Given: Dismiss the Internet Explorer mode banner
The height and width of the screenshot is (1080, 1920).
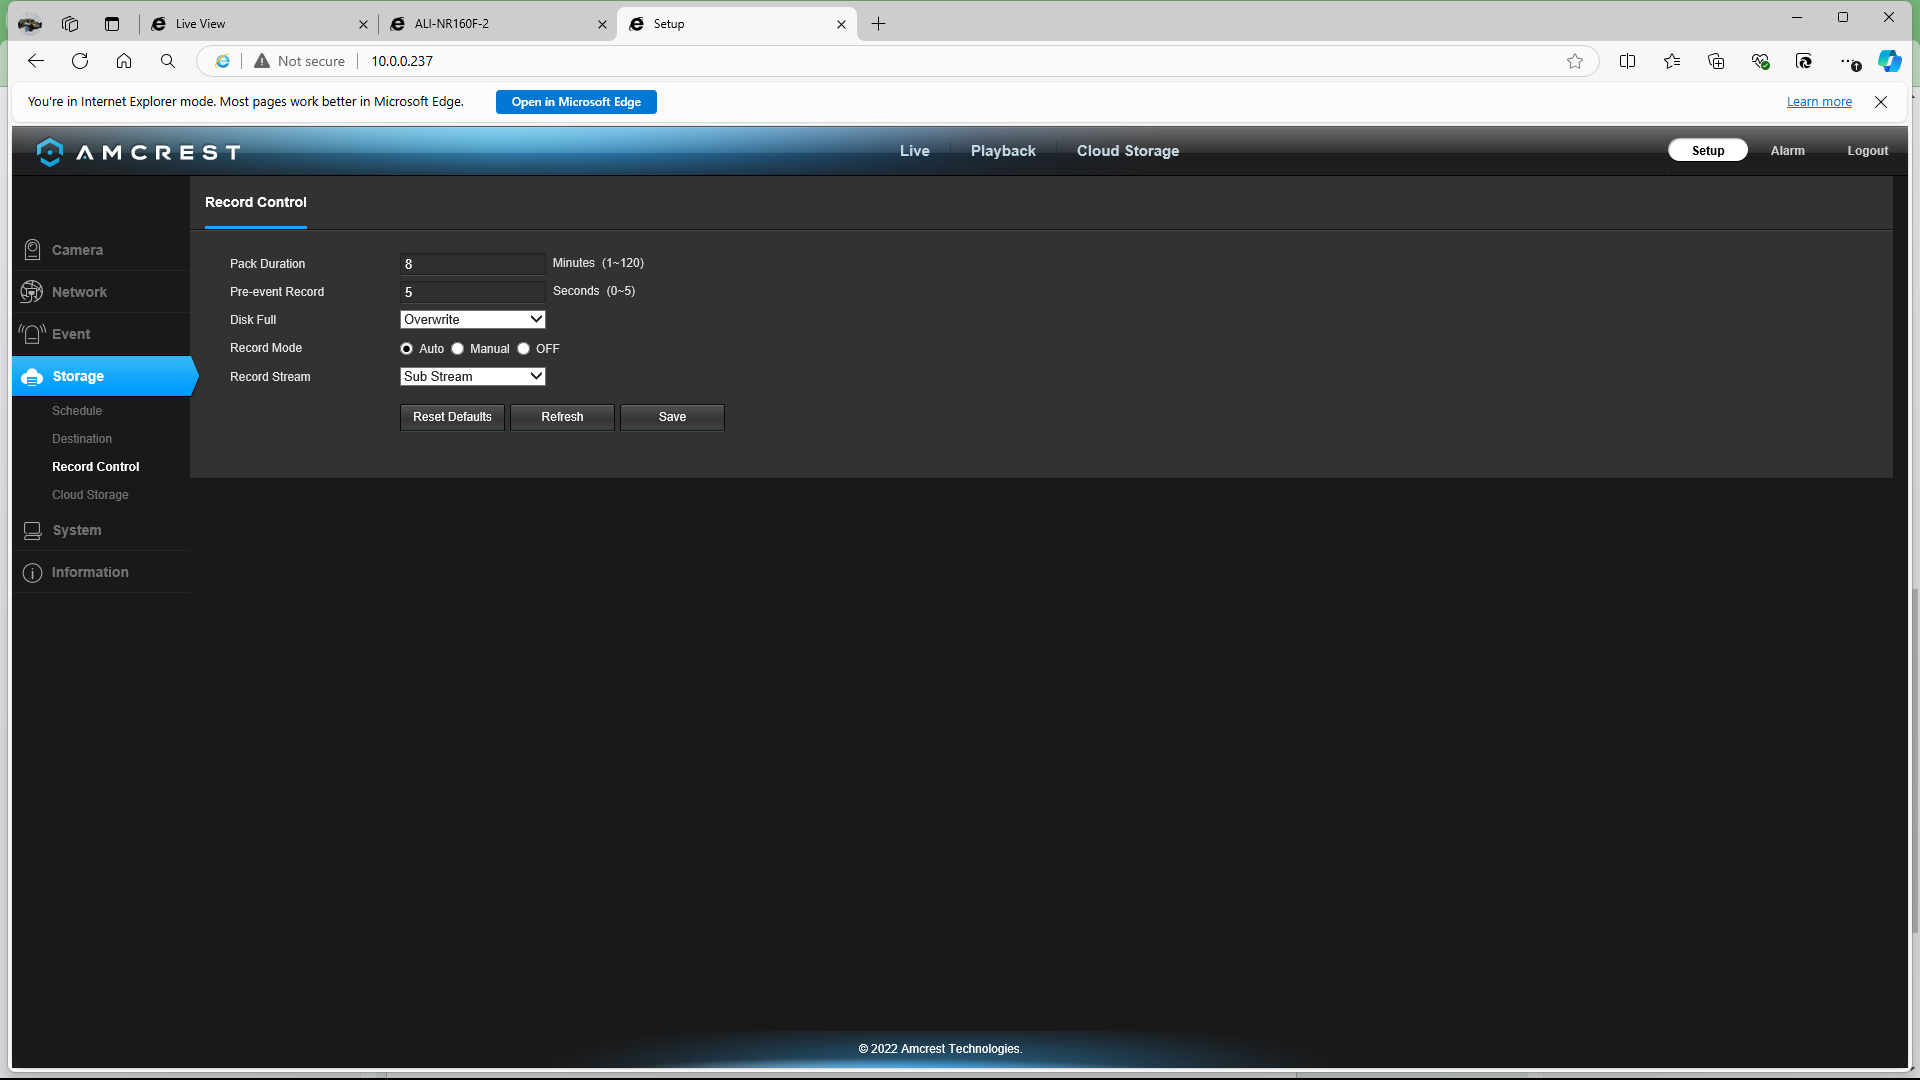Looking at the screenshot, I should point(1881,102).
